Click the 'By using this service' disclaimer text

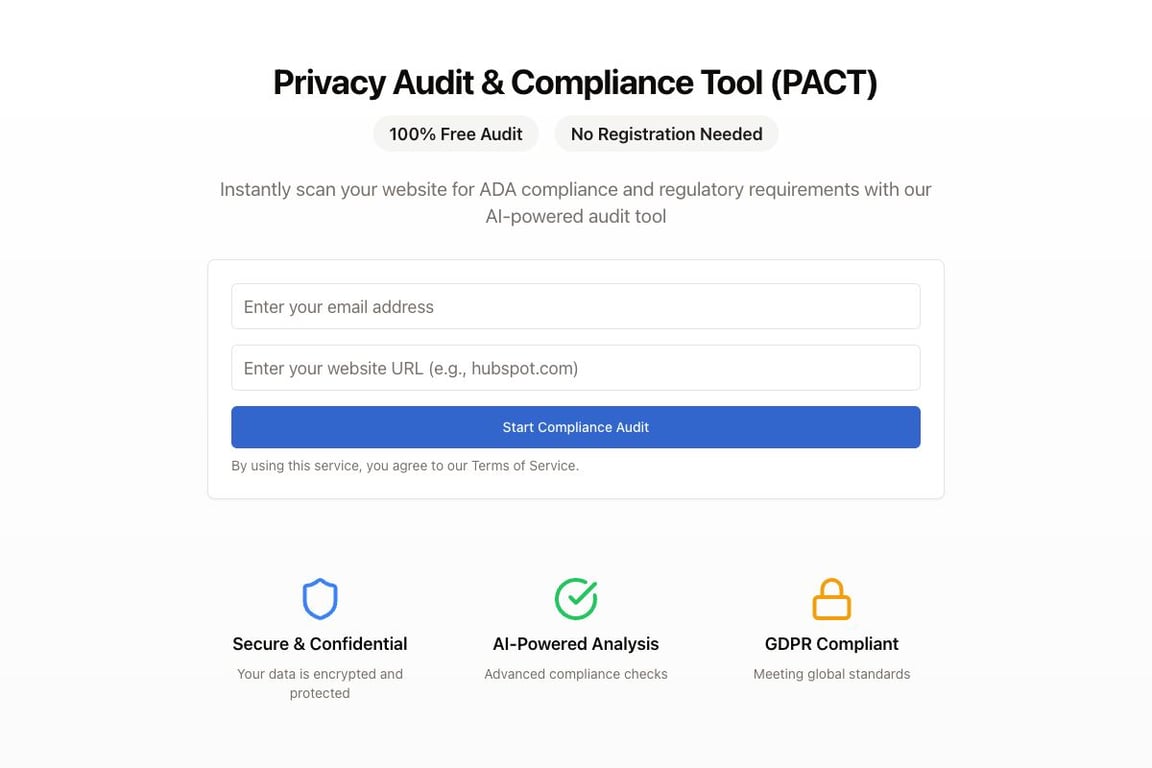point(350,466)
